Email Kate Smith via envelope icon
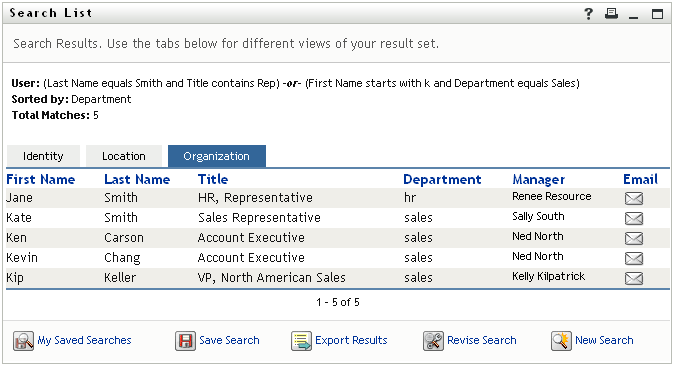Screen dimensions: 674x366 point(634,218)
